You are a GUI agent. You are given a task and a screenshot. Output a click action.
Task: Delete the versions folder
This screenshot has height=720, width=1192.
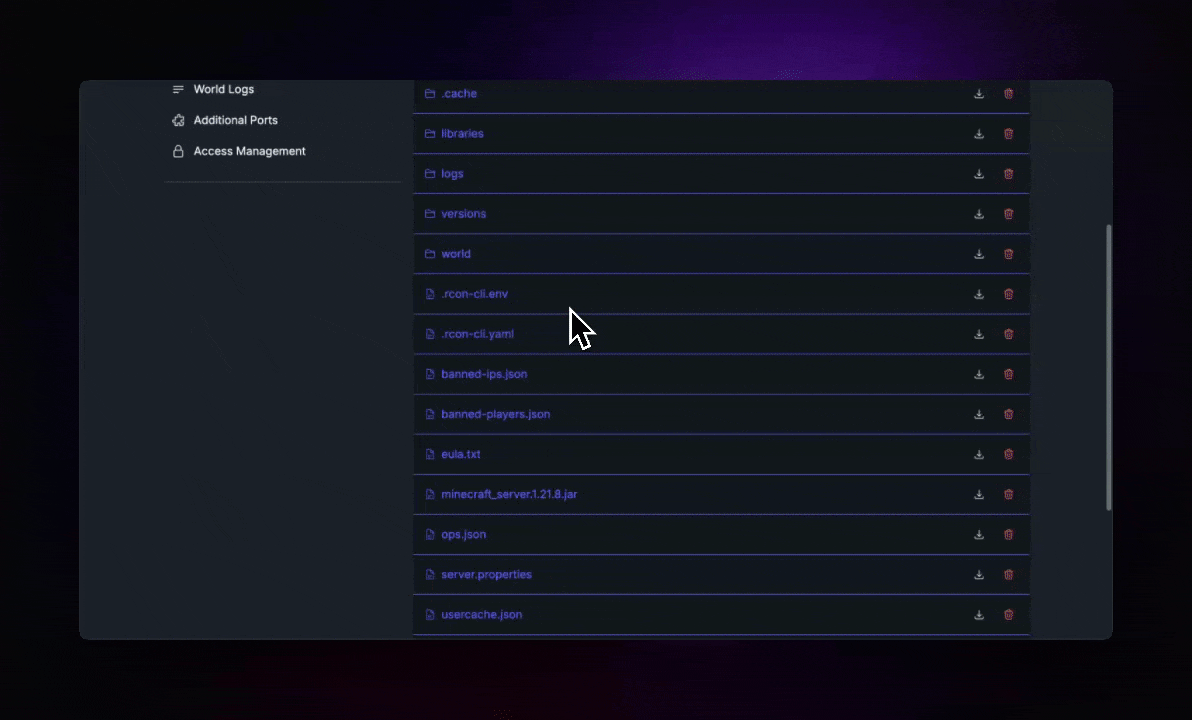(x=1009, y=214)
